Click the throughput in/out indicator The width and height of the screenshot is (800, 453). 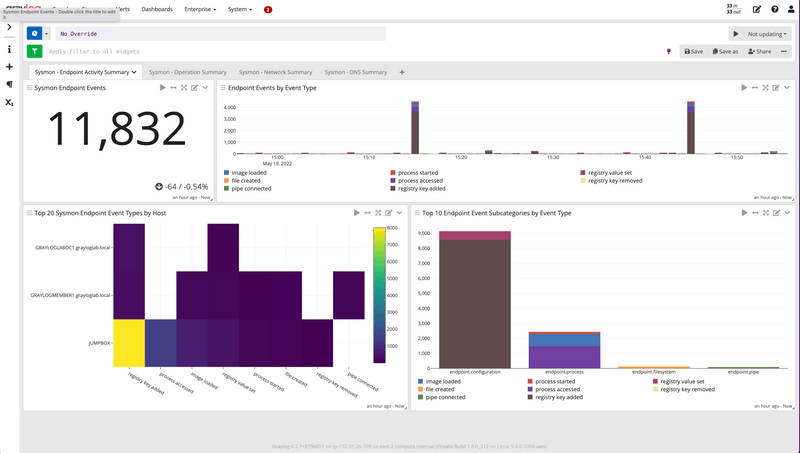point(733,9)
